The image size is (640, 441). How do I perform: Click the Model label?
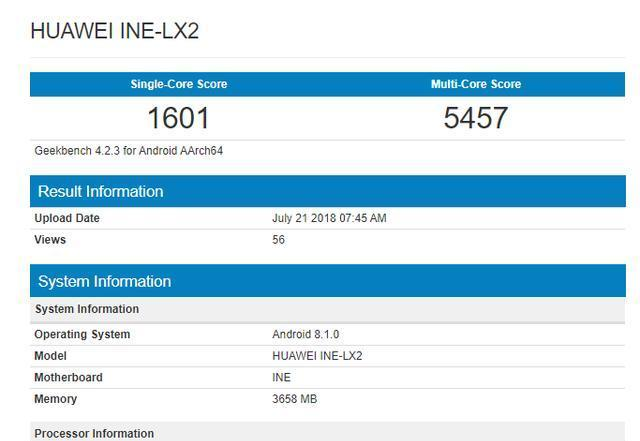[50, 356]
